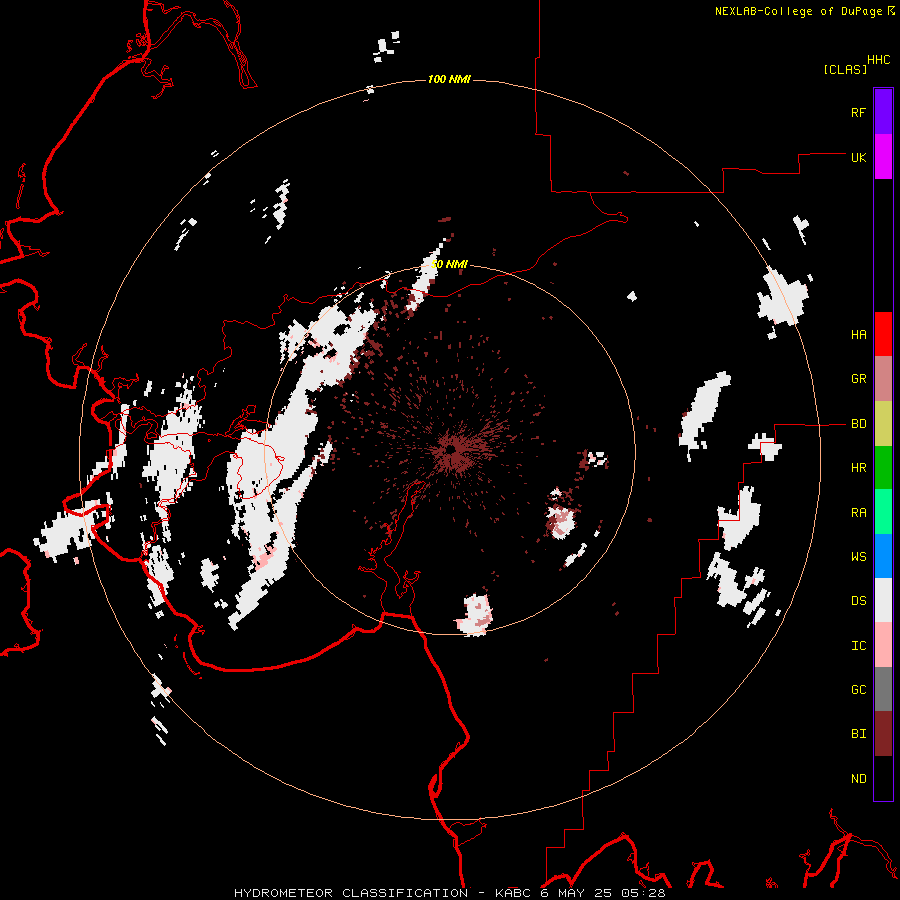The width and height of the screenshot is (900, 900).
Task: Click the DS legend label
Action: click(x=858, y=601)
